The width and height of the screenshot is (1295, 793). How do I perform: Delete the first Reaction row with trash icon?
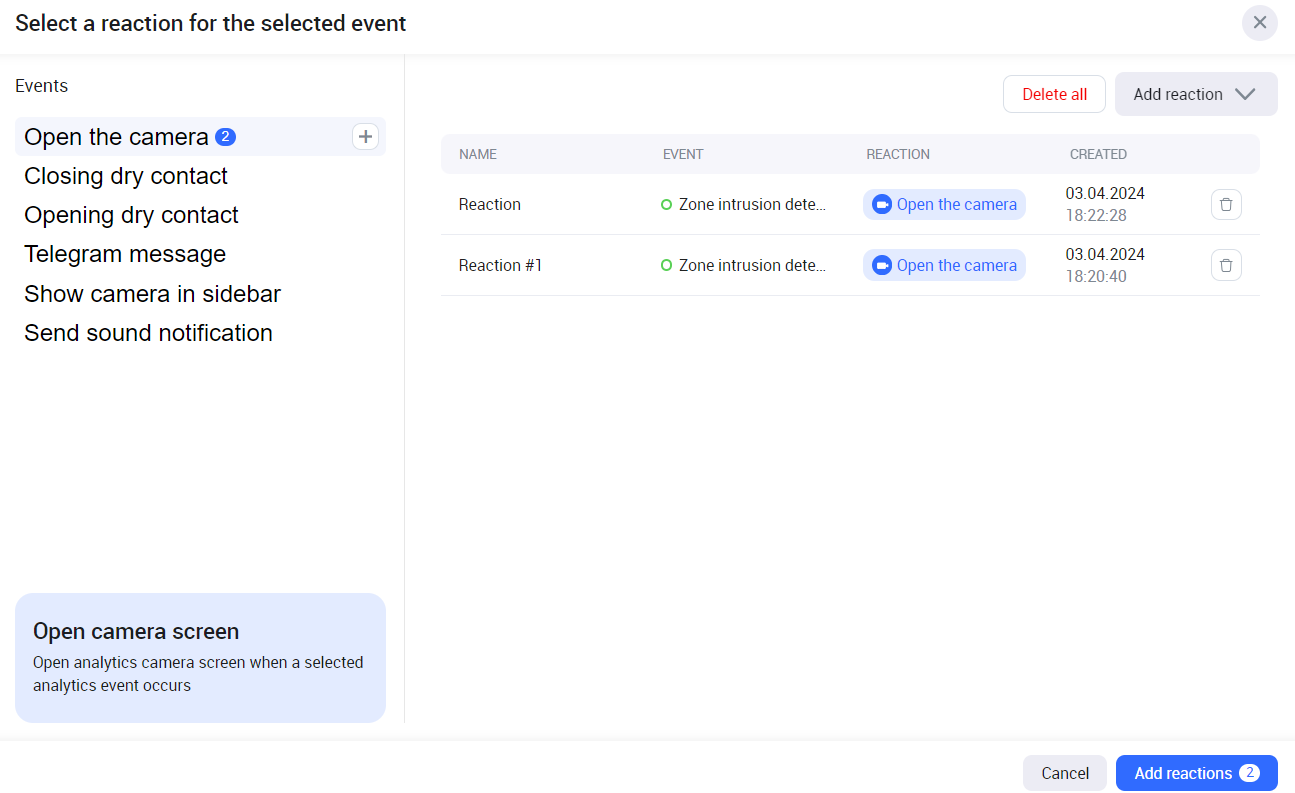point(1226,205)
